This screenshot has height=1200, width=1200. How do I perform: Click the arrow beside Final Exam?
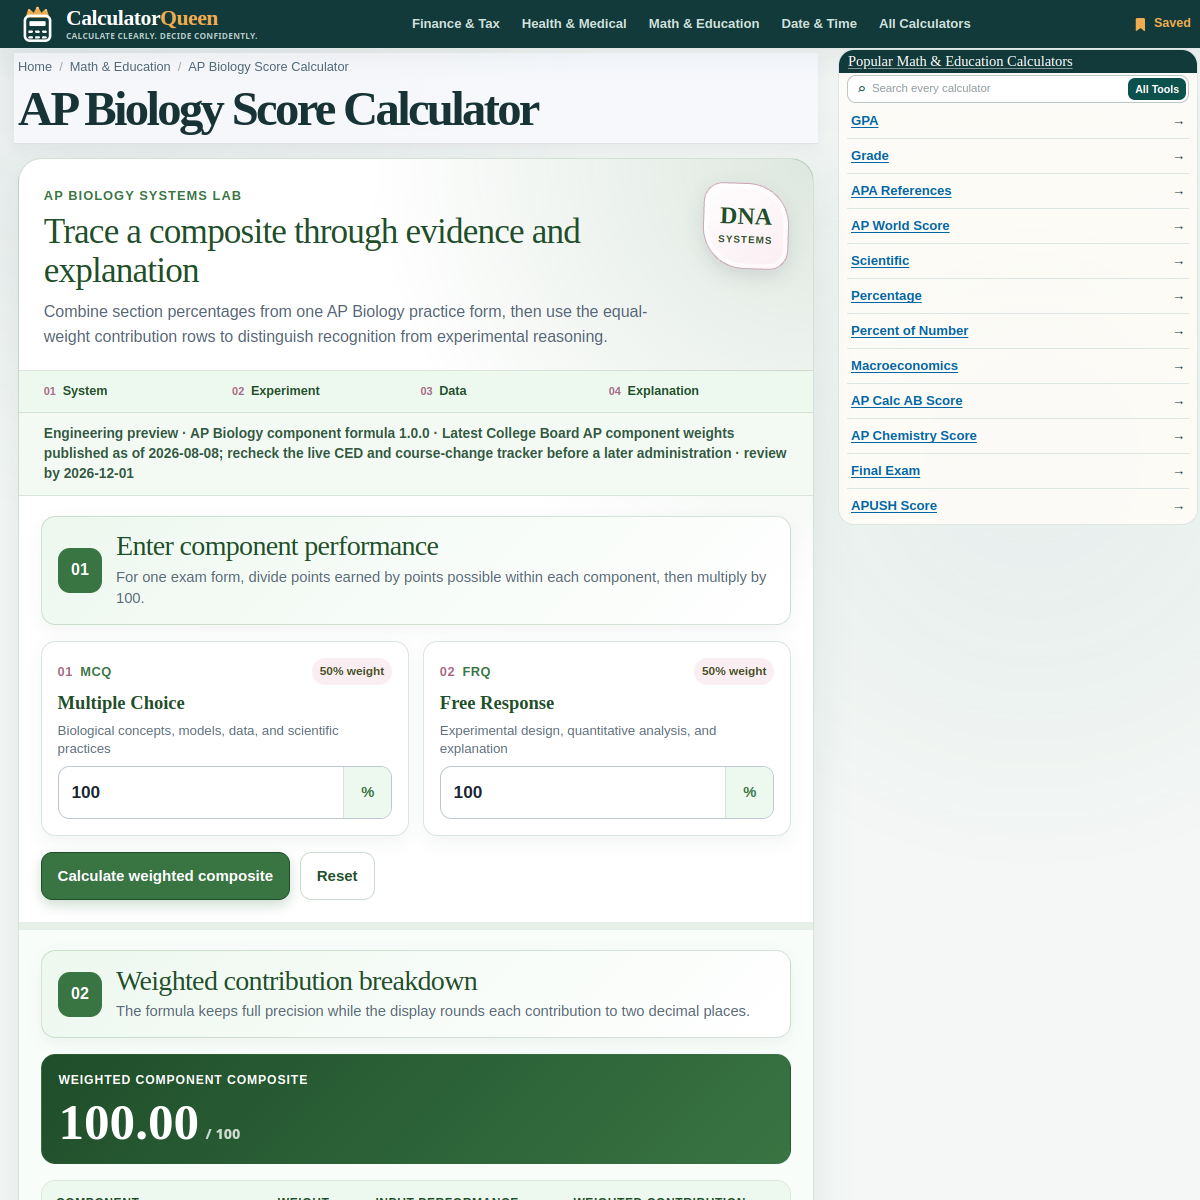pos(1178,472)
